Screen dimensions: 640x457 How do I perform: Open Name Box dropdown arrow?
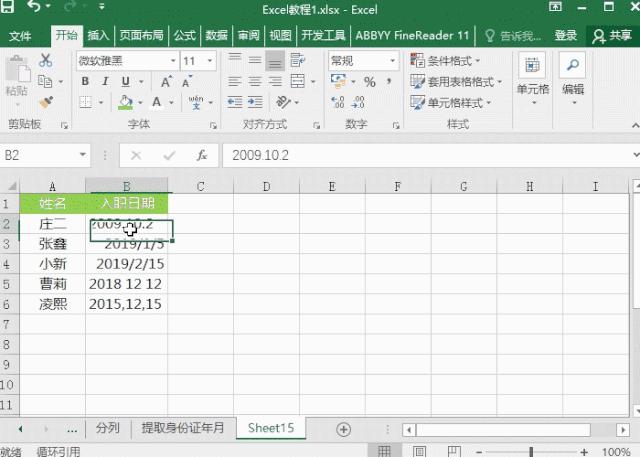[x=83, y=155]
